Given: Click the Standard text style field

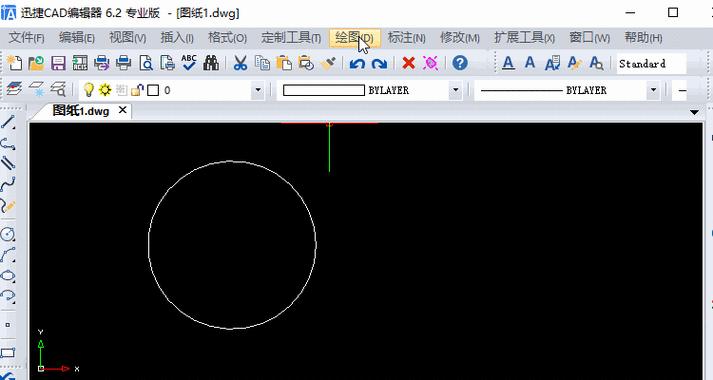Looking at the screenshot, I should [651, 64].
